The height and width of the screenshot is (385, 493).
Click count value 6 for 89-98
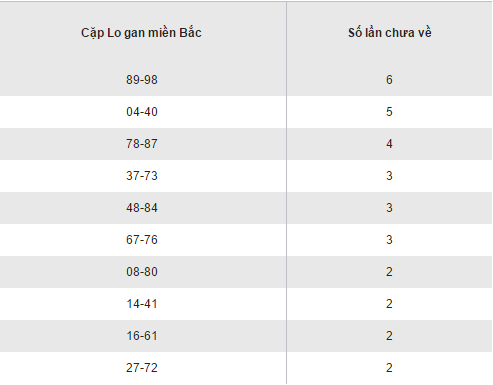(x=389, y=80)
